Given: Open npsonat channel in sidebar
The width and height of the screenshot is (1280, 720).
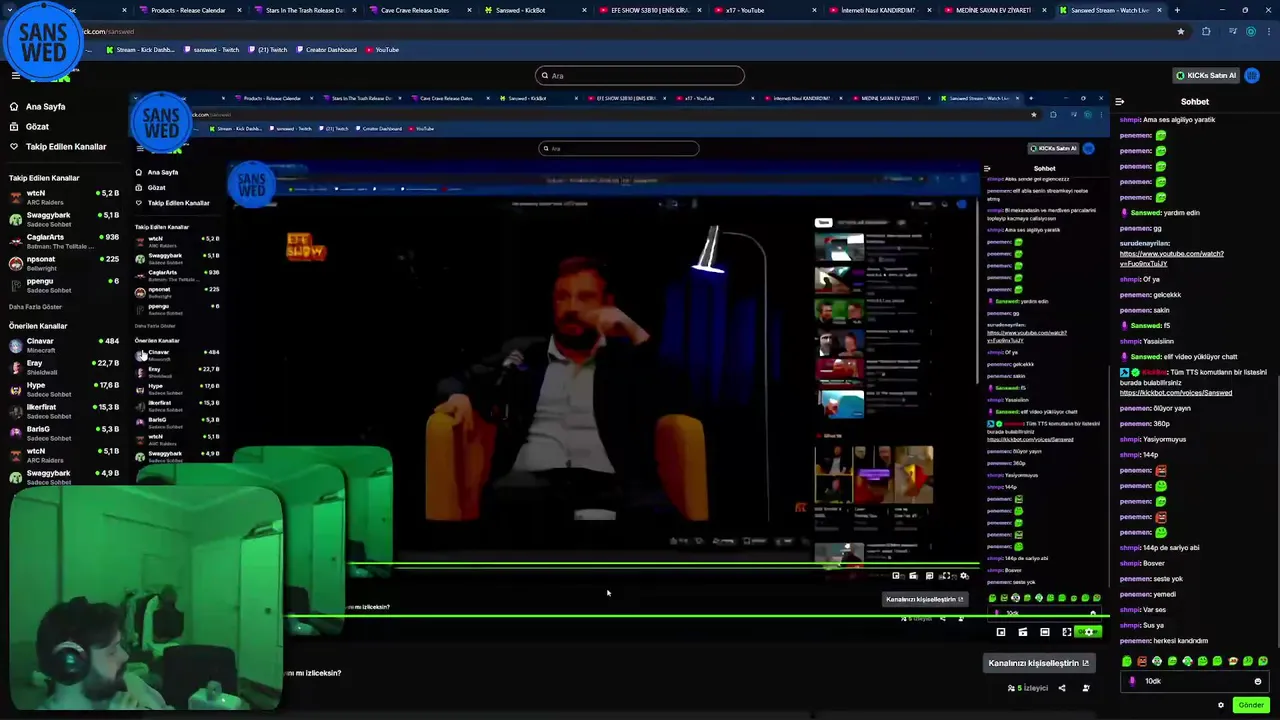Looking at the screenshot, I should (64, 263).
